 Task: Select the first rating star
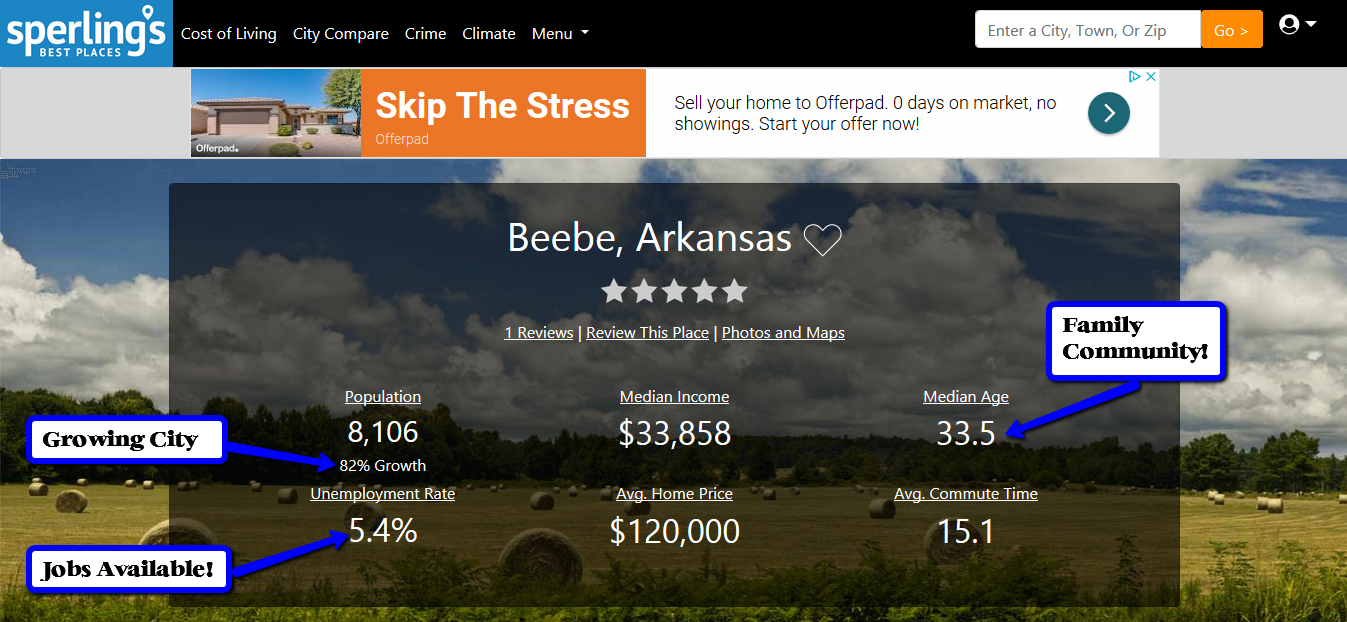[613, 291]
